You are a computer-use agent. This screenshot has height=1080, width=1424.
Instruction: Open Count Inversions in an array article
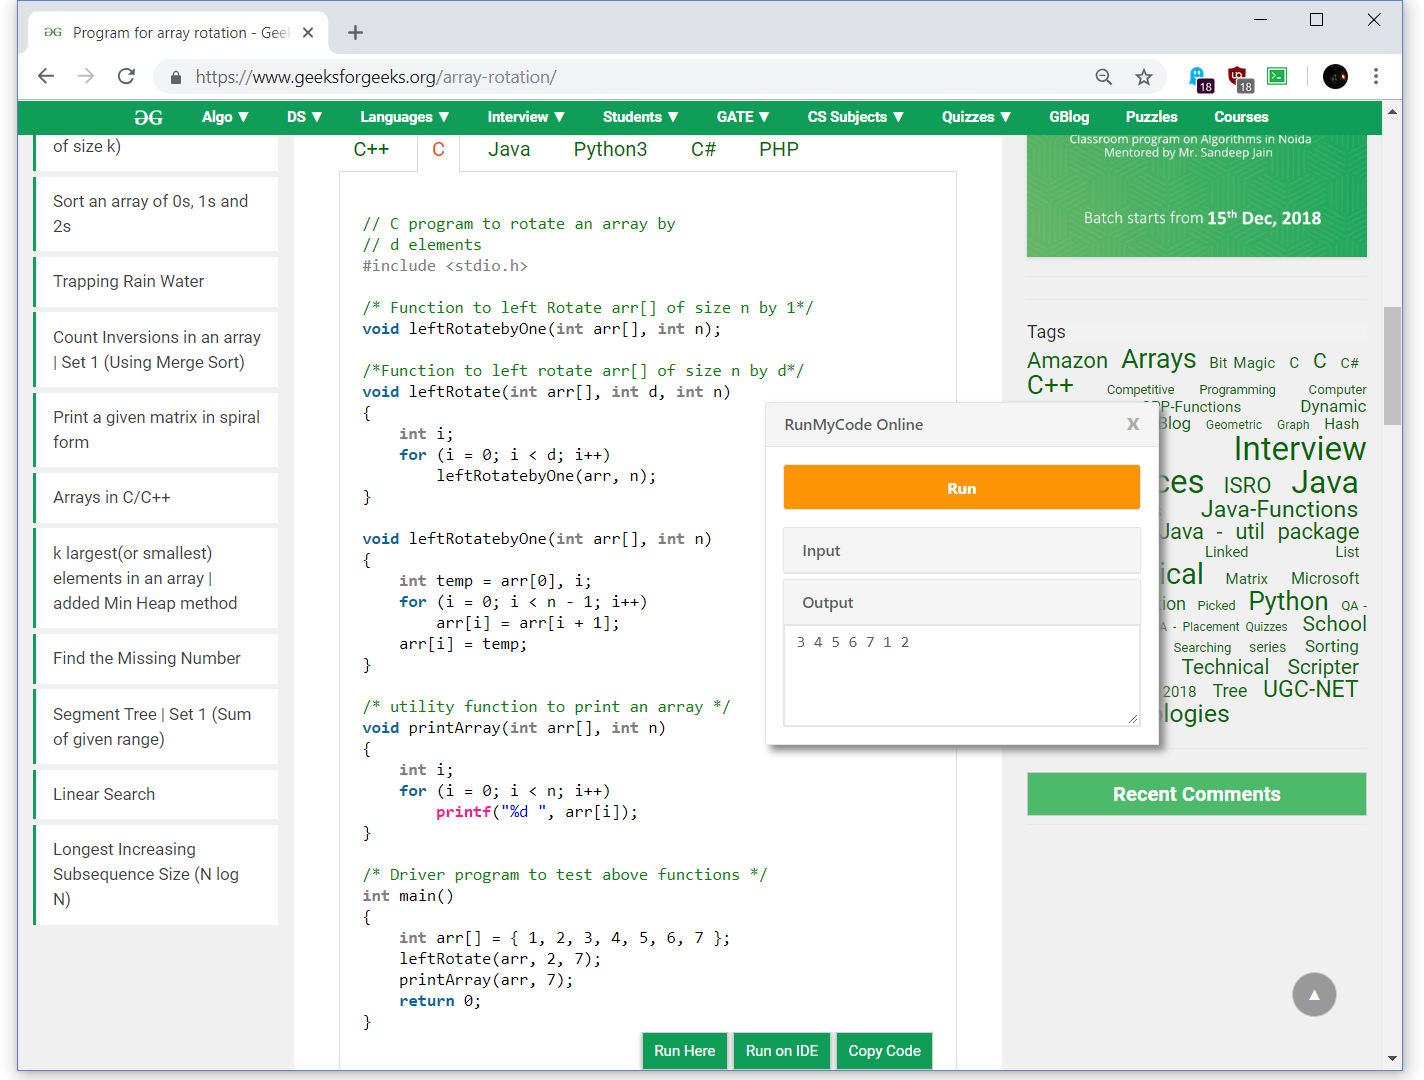point(157,350)
